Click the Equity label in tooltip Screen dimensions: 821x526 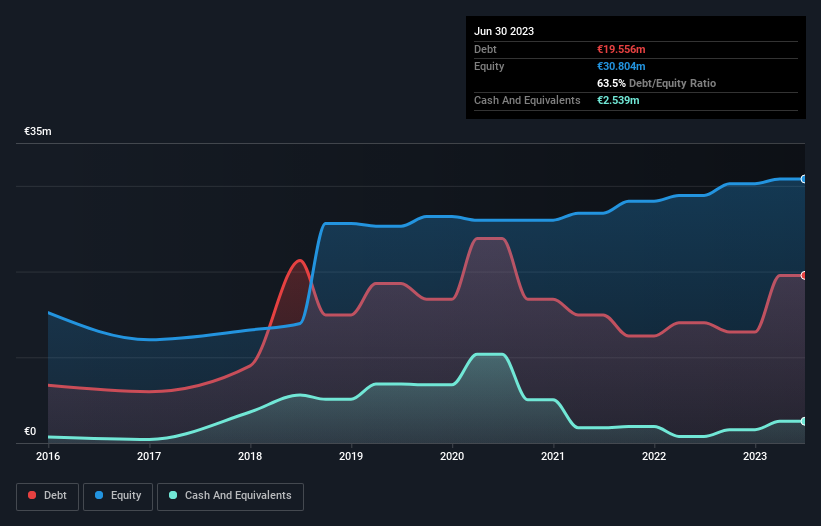(489, 66)
